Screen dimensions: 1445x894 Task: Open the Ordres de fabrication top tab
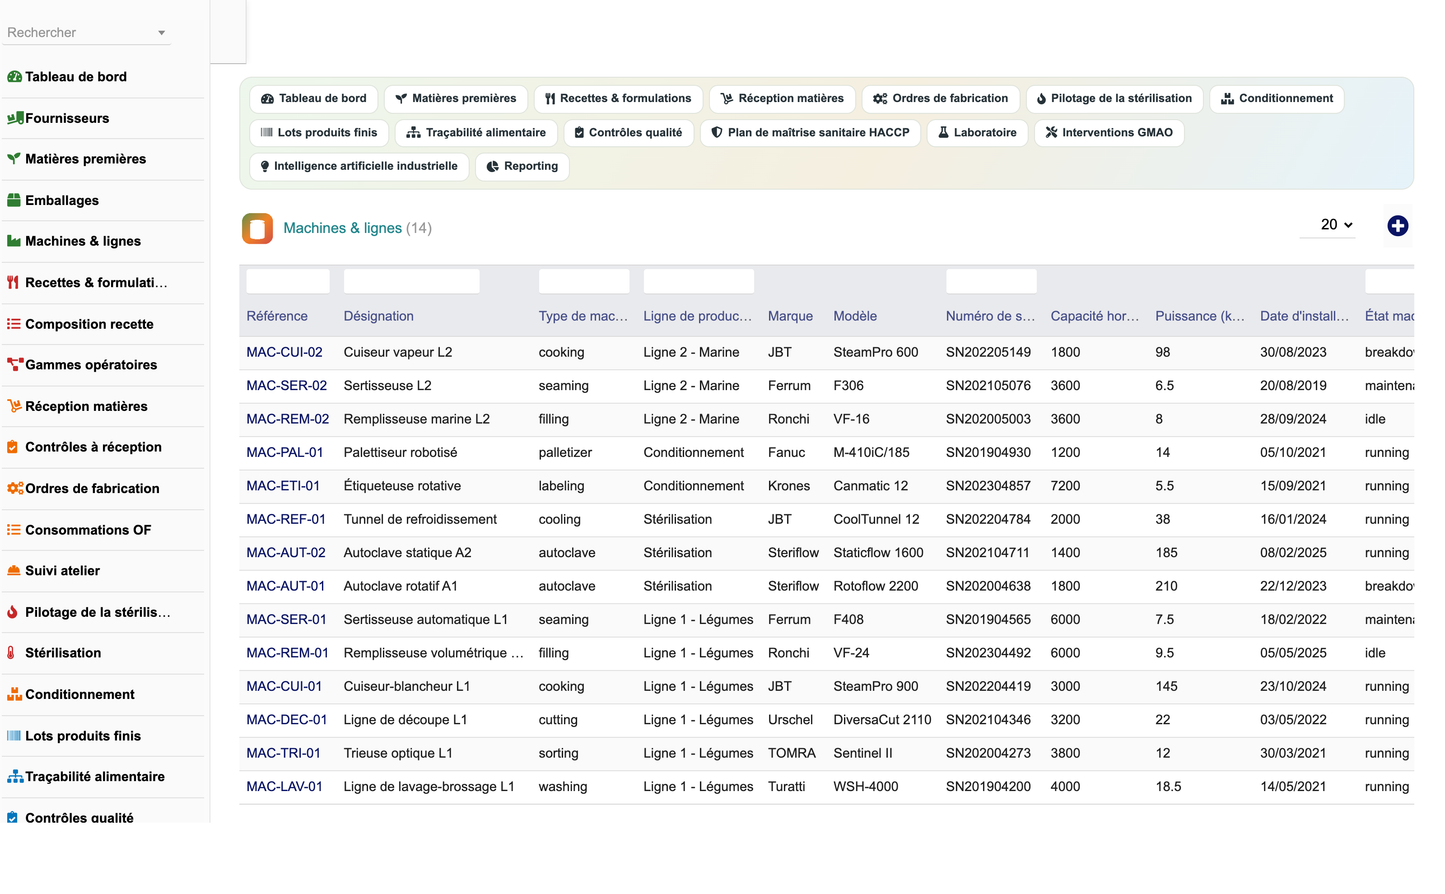tap(941, 99)
